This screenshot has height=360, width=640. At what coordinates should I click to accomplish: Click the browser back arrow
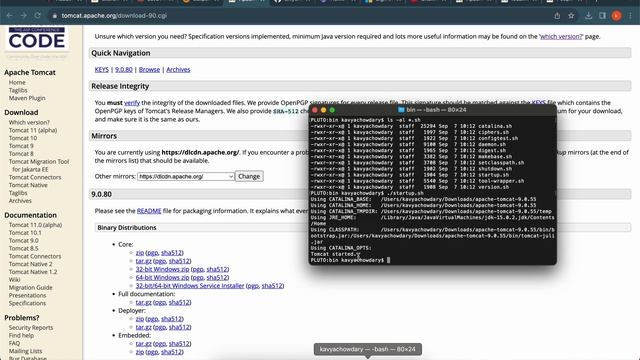tap(9, 16)
